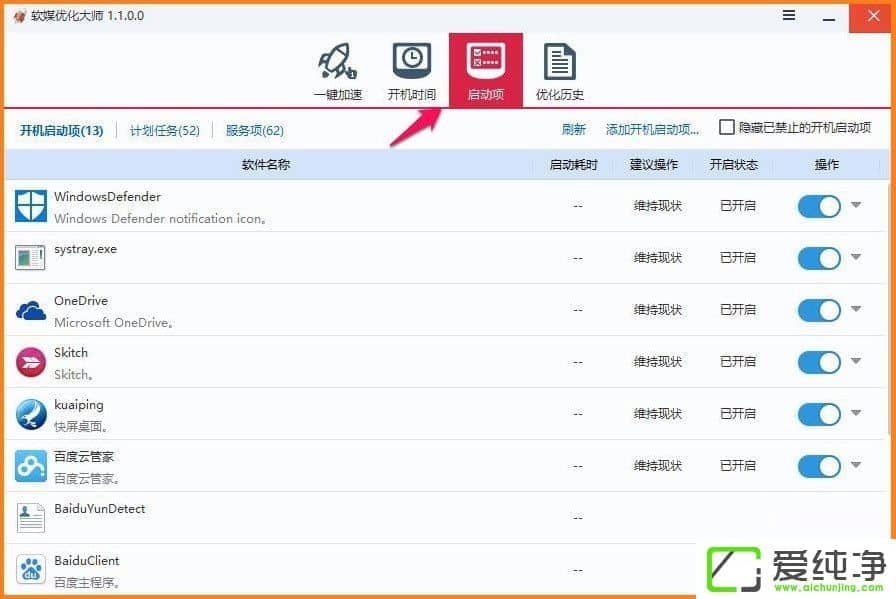Open the 一键加速 rocket icon
The height and width of the screenshot is (599, 896).
pos(337,62)
